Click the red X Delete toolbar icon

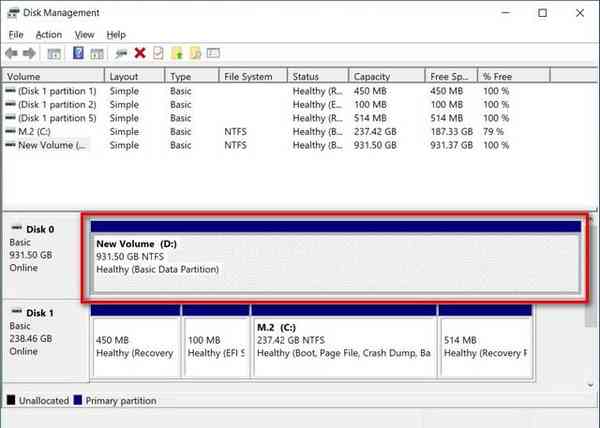[x=140, y=53]
